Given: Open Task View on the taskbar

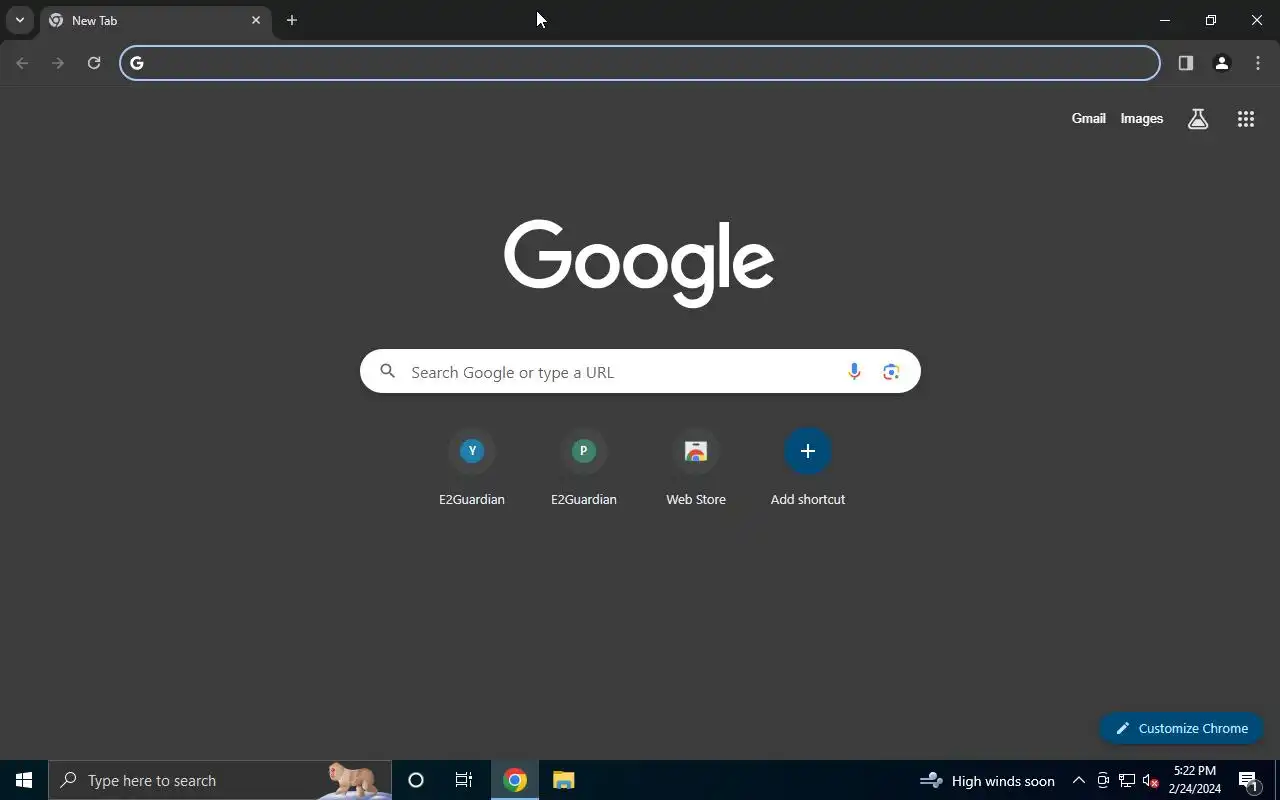Looking at the screenshot, I should pyautogui.click(x=464, y=780).
